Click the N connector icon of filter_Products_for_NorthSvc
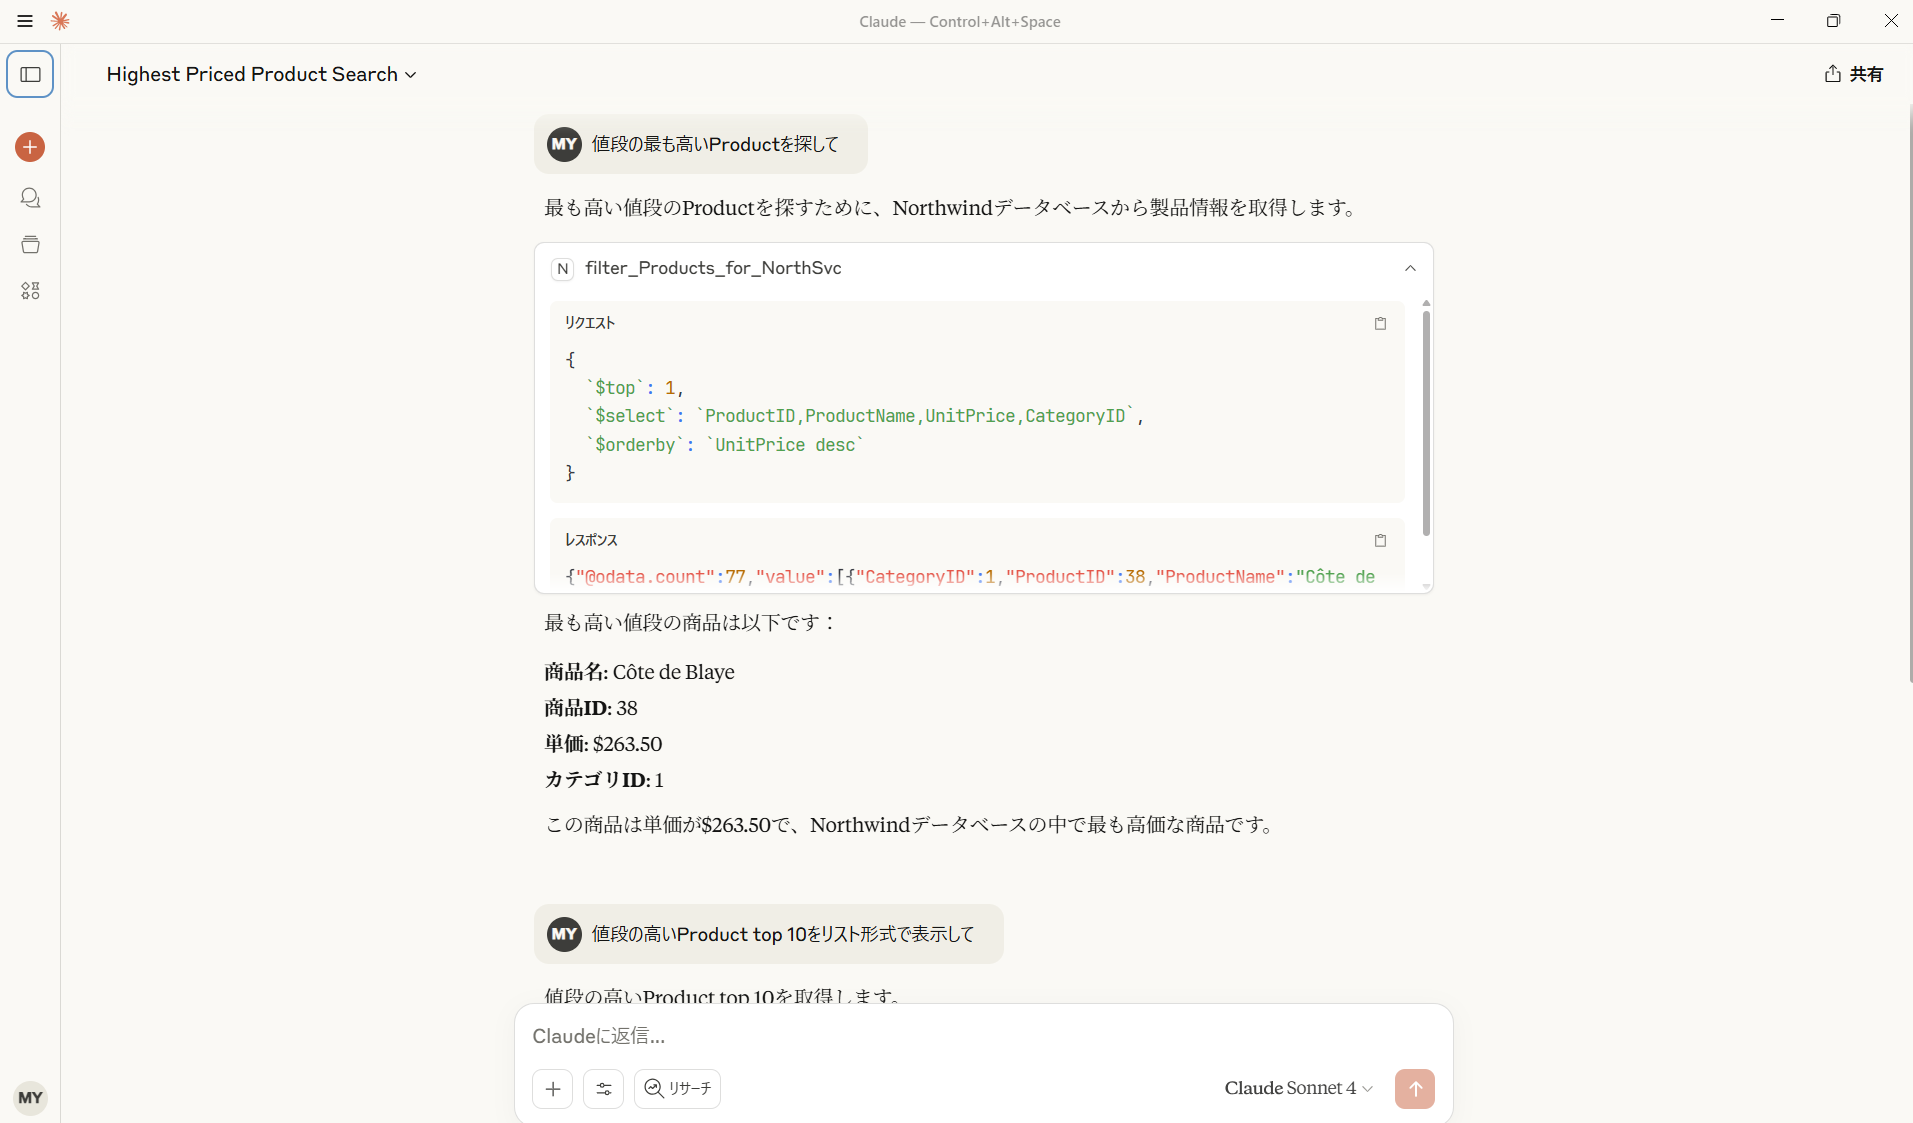Screen dimensions: 1913x1123 563,268
